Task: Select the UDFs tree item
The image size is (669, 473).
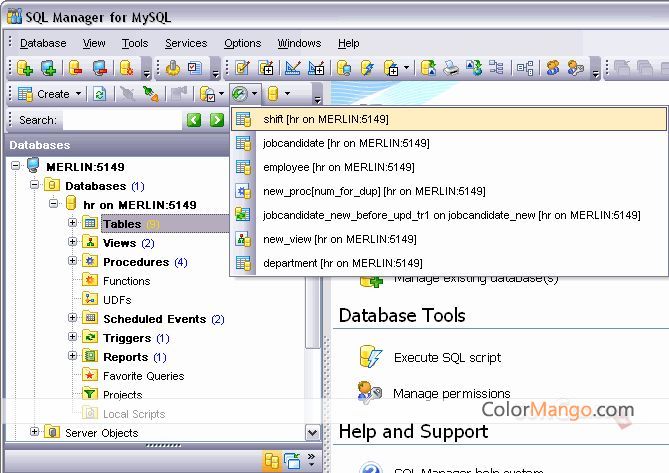Action: (117, 300)
